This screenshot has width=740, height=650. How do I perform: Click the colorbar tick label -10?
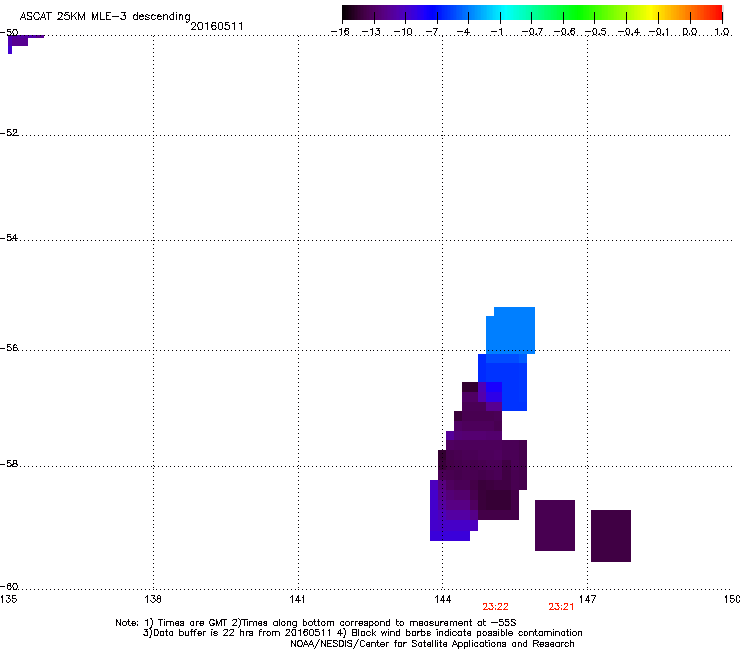[403, 32]
